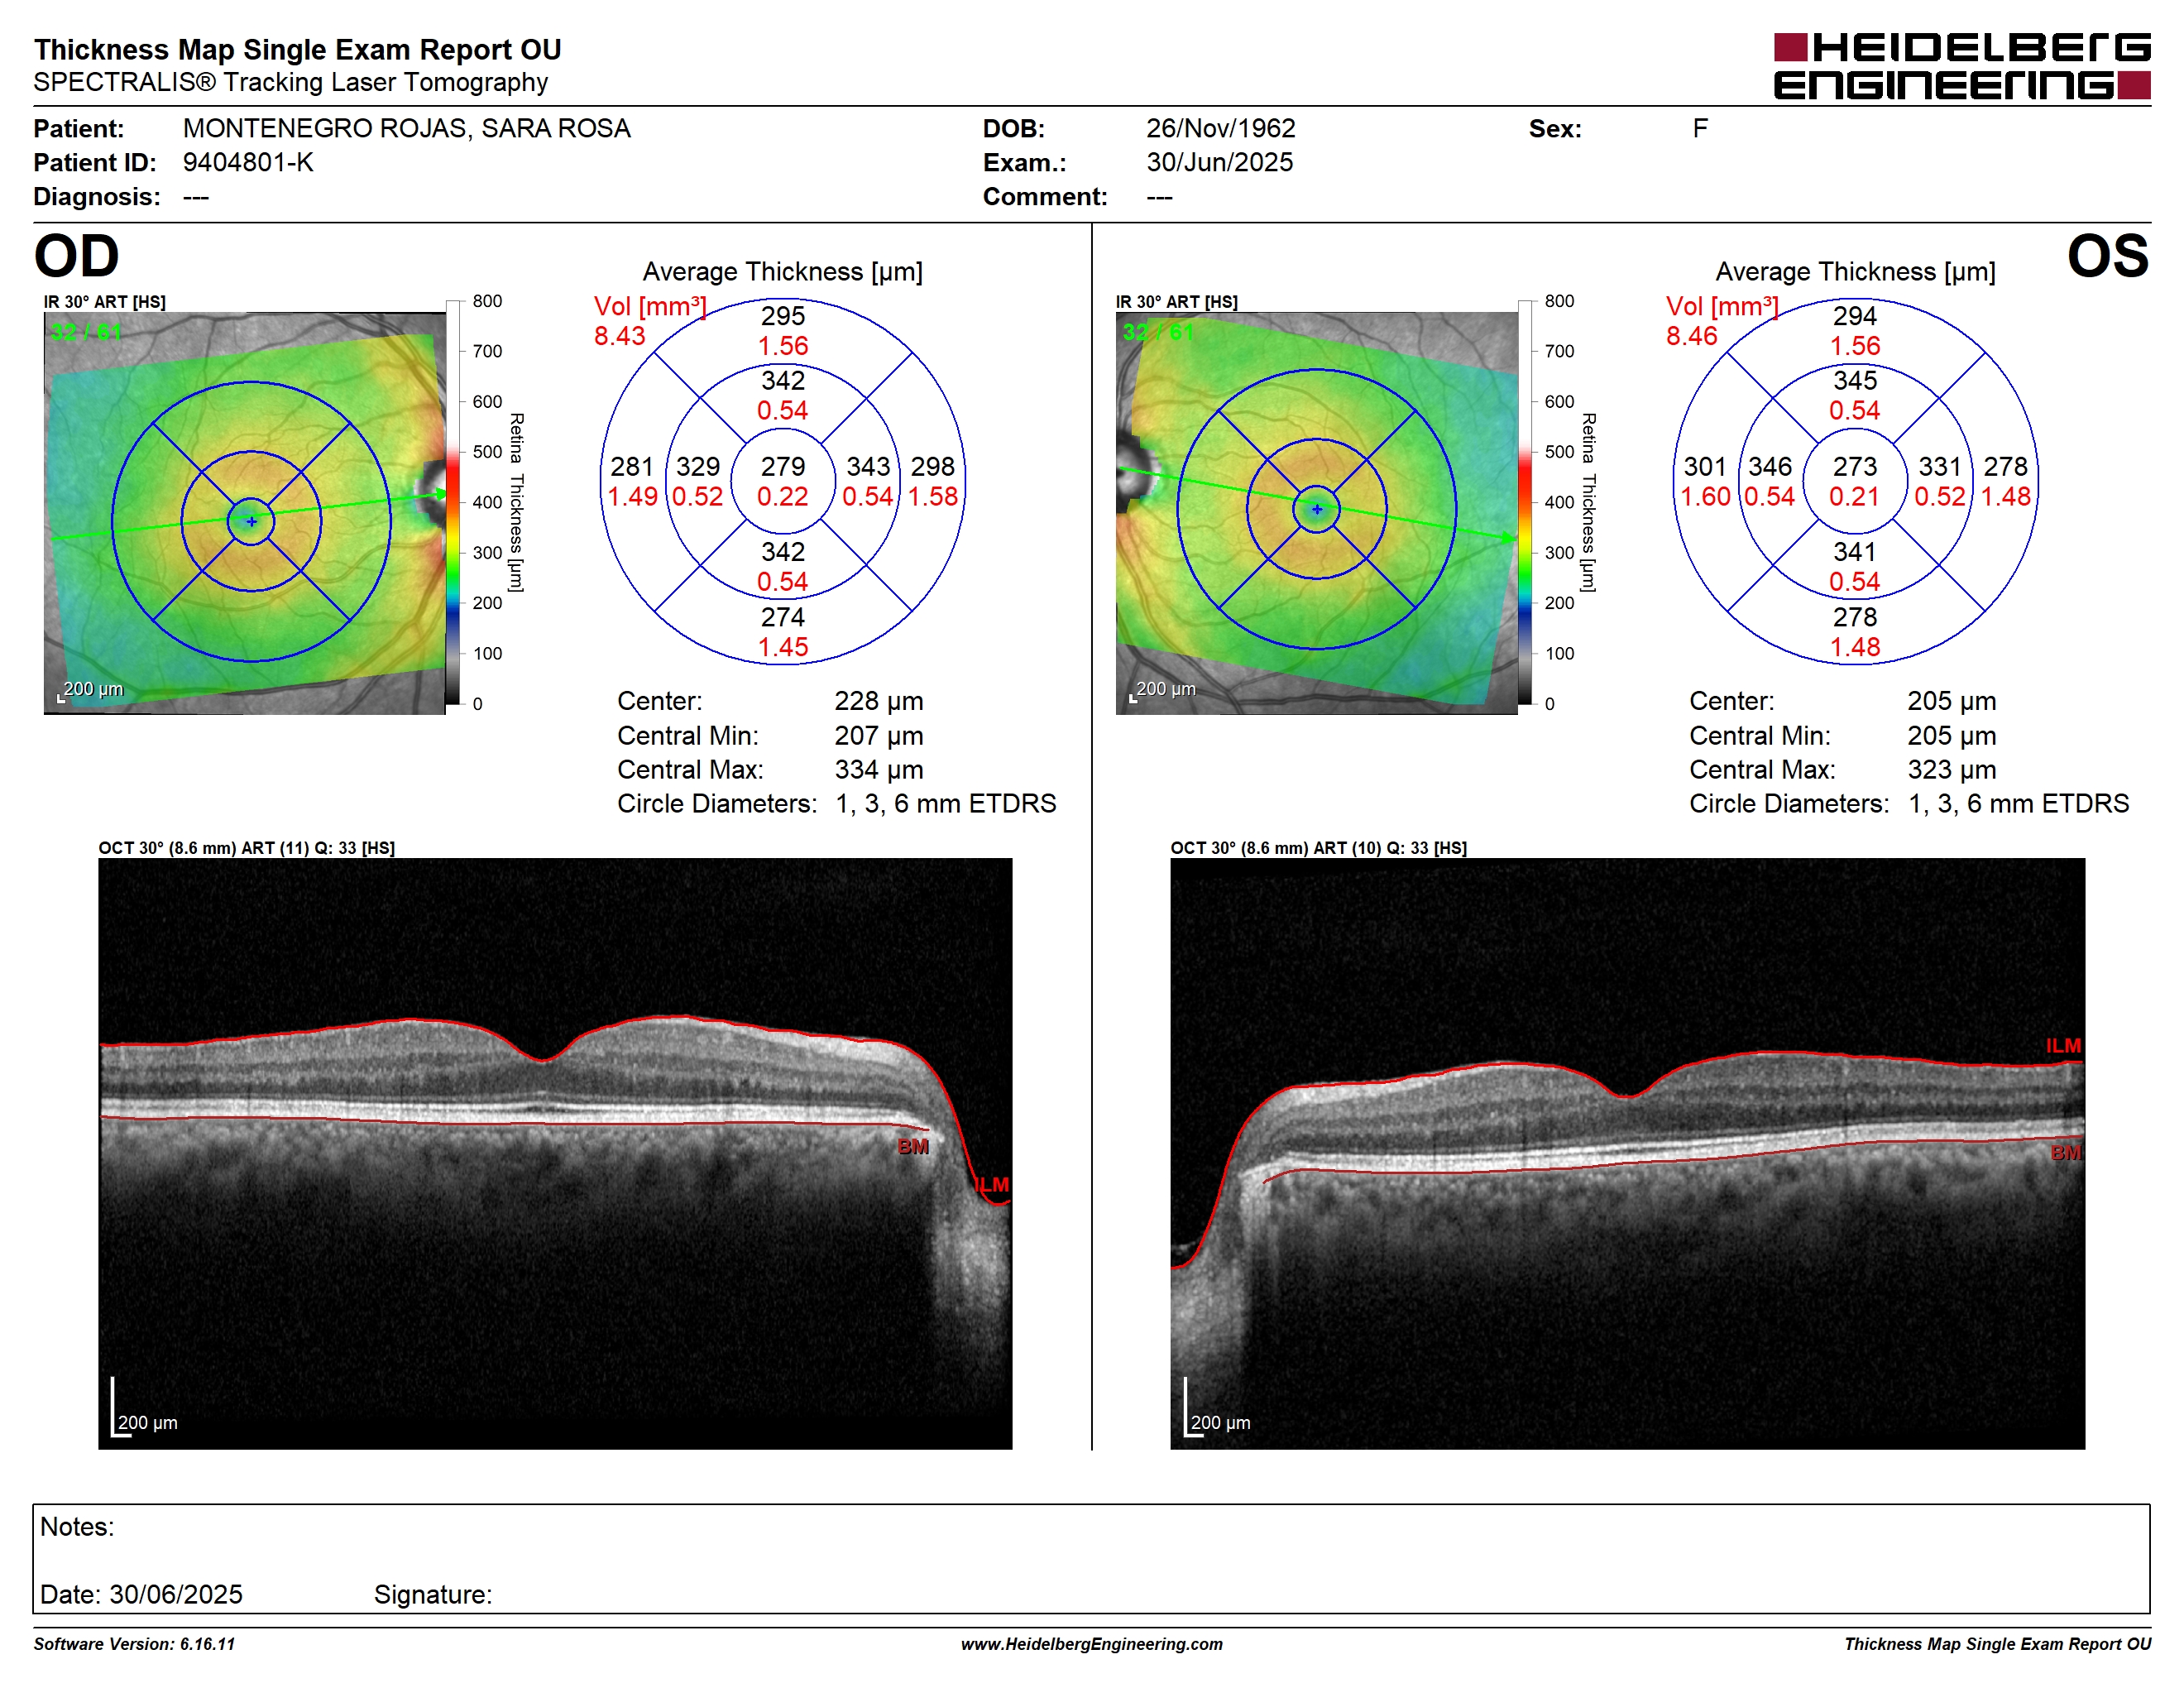Viewport: 2184px width, 1688px height.
Task: Select the report title at top left
Action: [x=298, y=49]
